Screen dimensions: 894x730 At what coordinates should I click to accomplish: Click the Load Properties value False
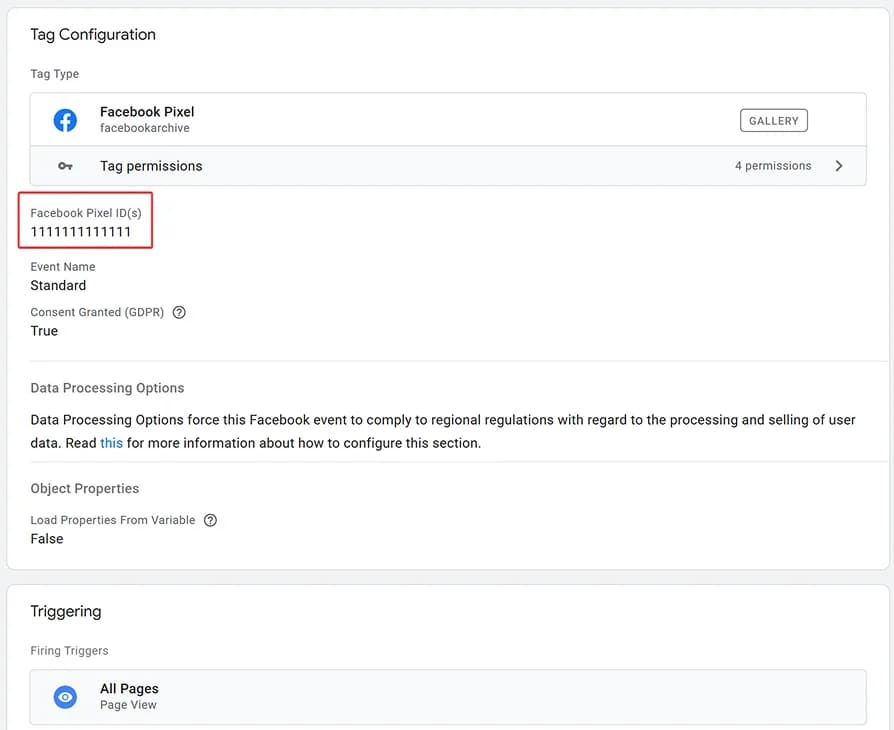(47, 539)
